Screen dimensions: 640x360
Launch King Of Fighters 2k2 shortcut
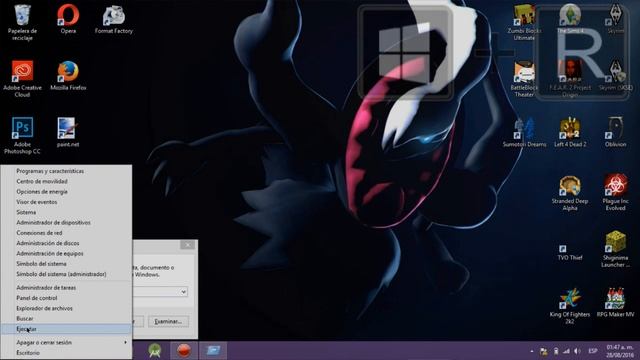pyautogui.click(x=570, y=306)
